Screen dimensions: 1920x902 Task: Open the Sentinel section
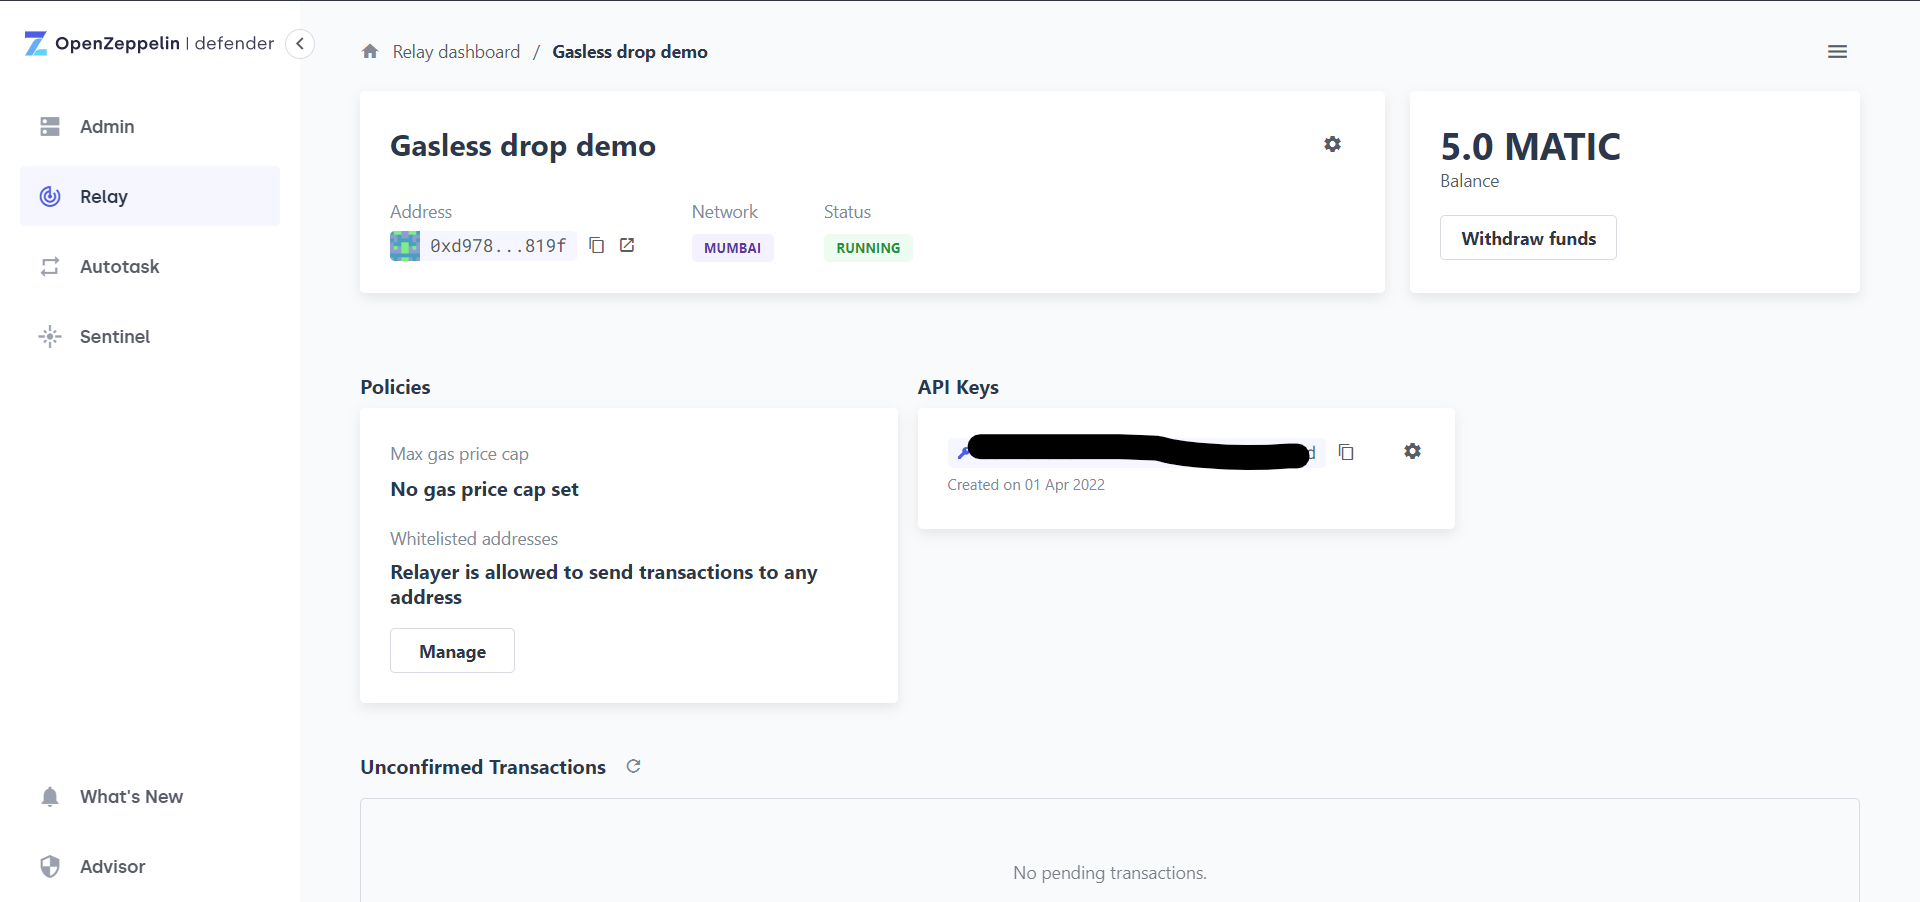(116, 336)
